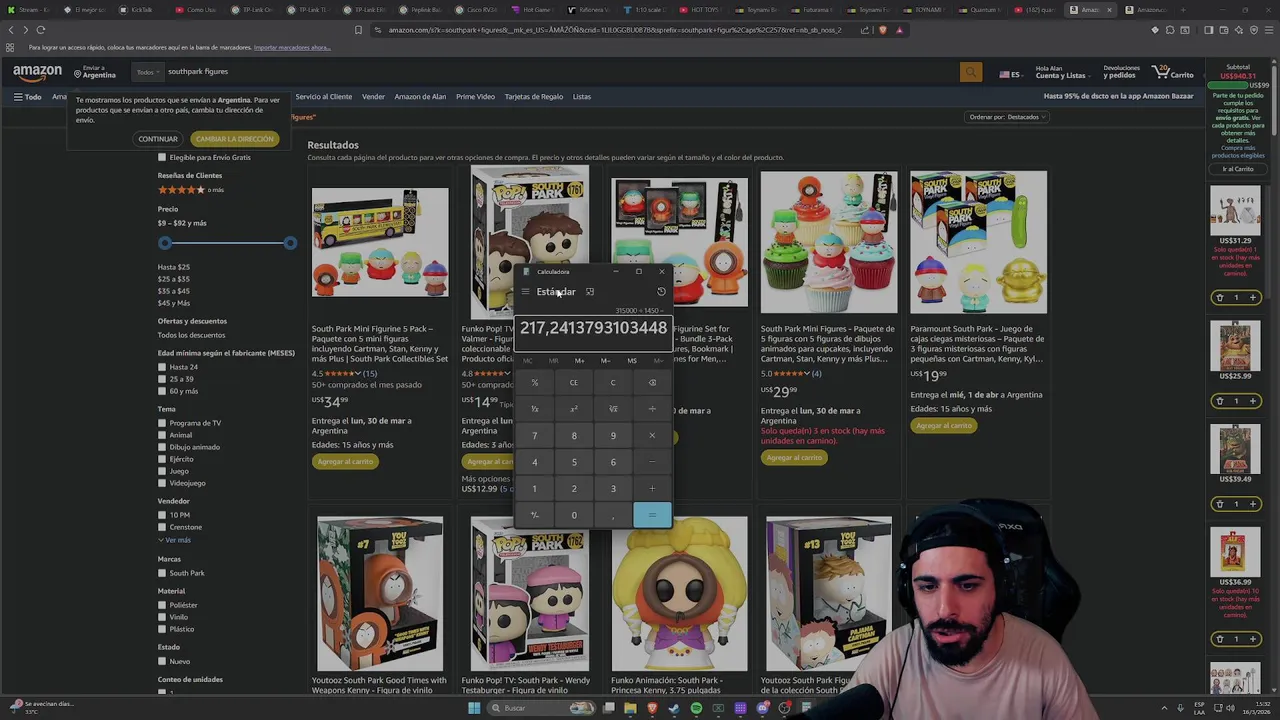Open the Amazon cart icon
This screenshot has width=1280, height=720.
[1172, 72]
